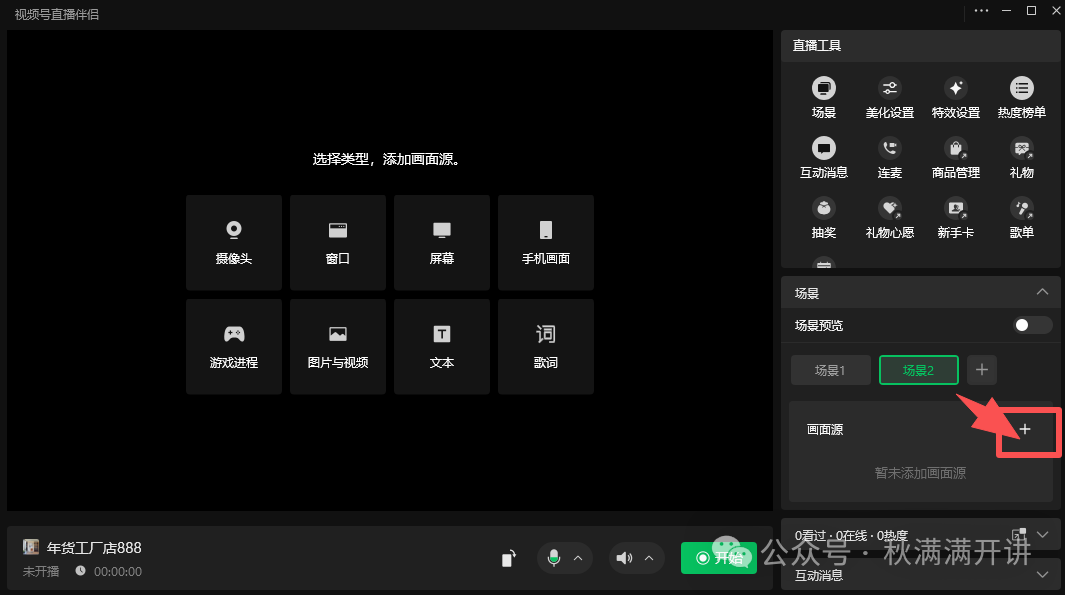Open 商品管理 product management
The height and width of the screenshot is (595, 1065).
pos(955,157)
